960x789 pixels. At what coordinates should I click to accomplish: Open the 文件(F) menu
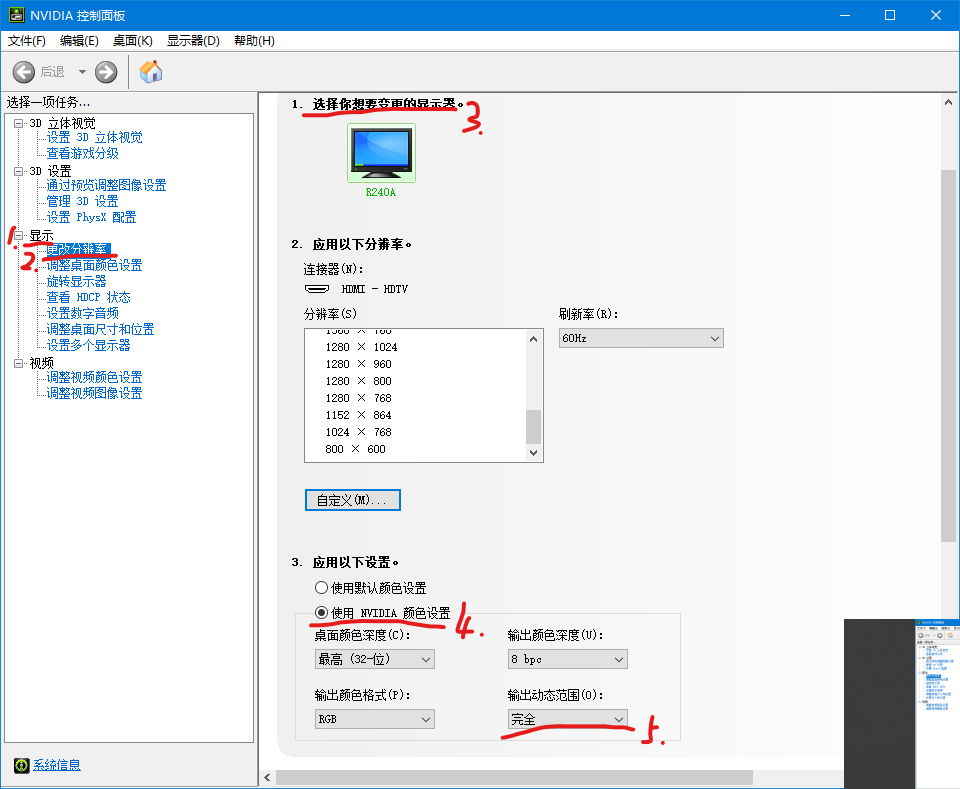click(x=27, y=41)
